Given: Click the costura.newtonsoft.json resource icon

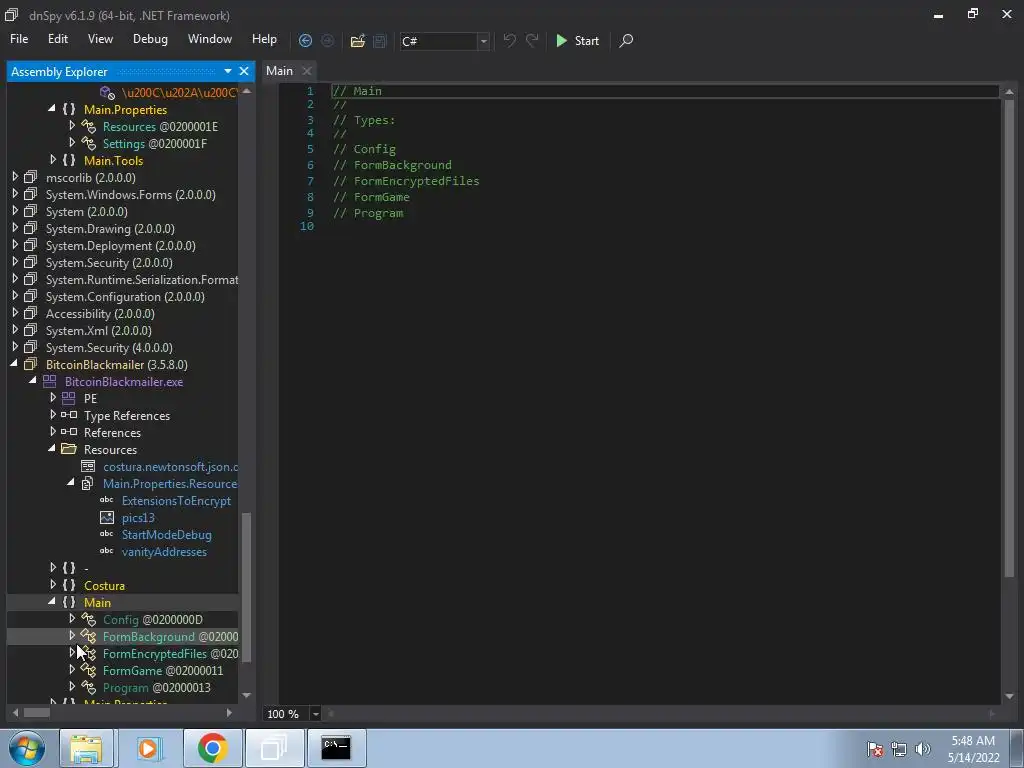Looking at the screenshot, I should pos(88,466).
